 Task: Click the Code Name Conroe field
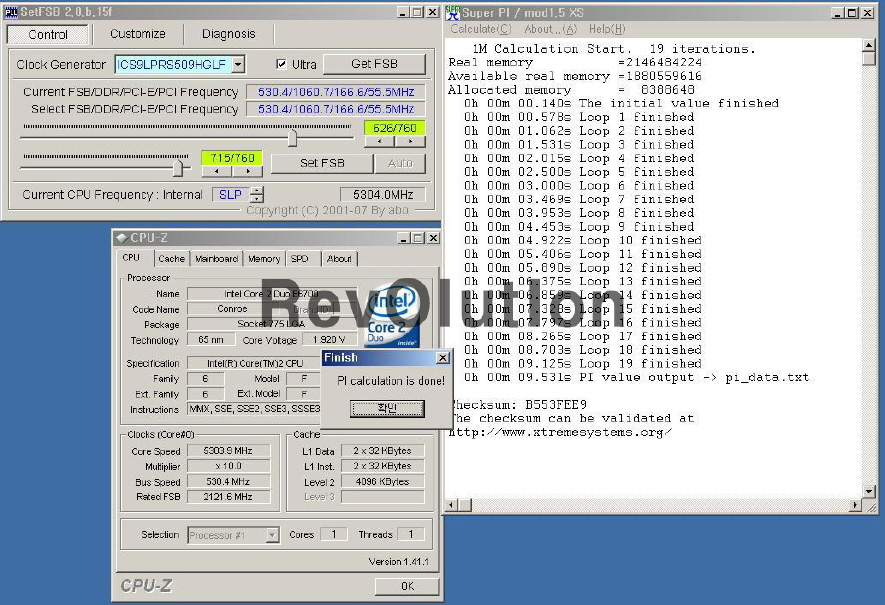pos(232,309)
